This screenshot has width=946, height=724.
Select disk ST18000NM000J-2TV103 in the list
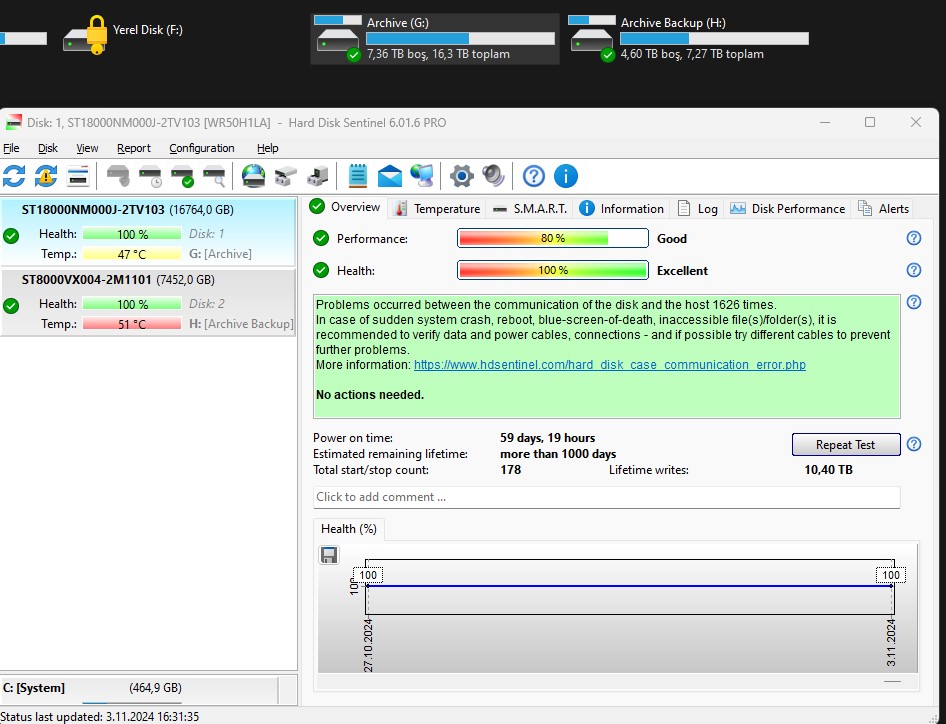(148, 232)
